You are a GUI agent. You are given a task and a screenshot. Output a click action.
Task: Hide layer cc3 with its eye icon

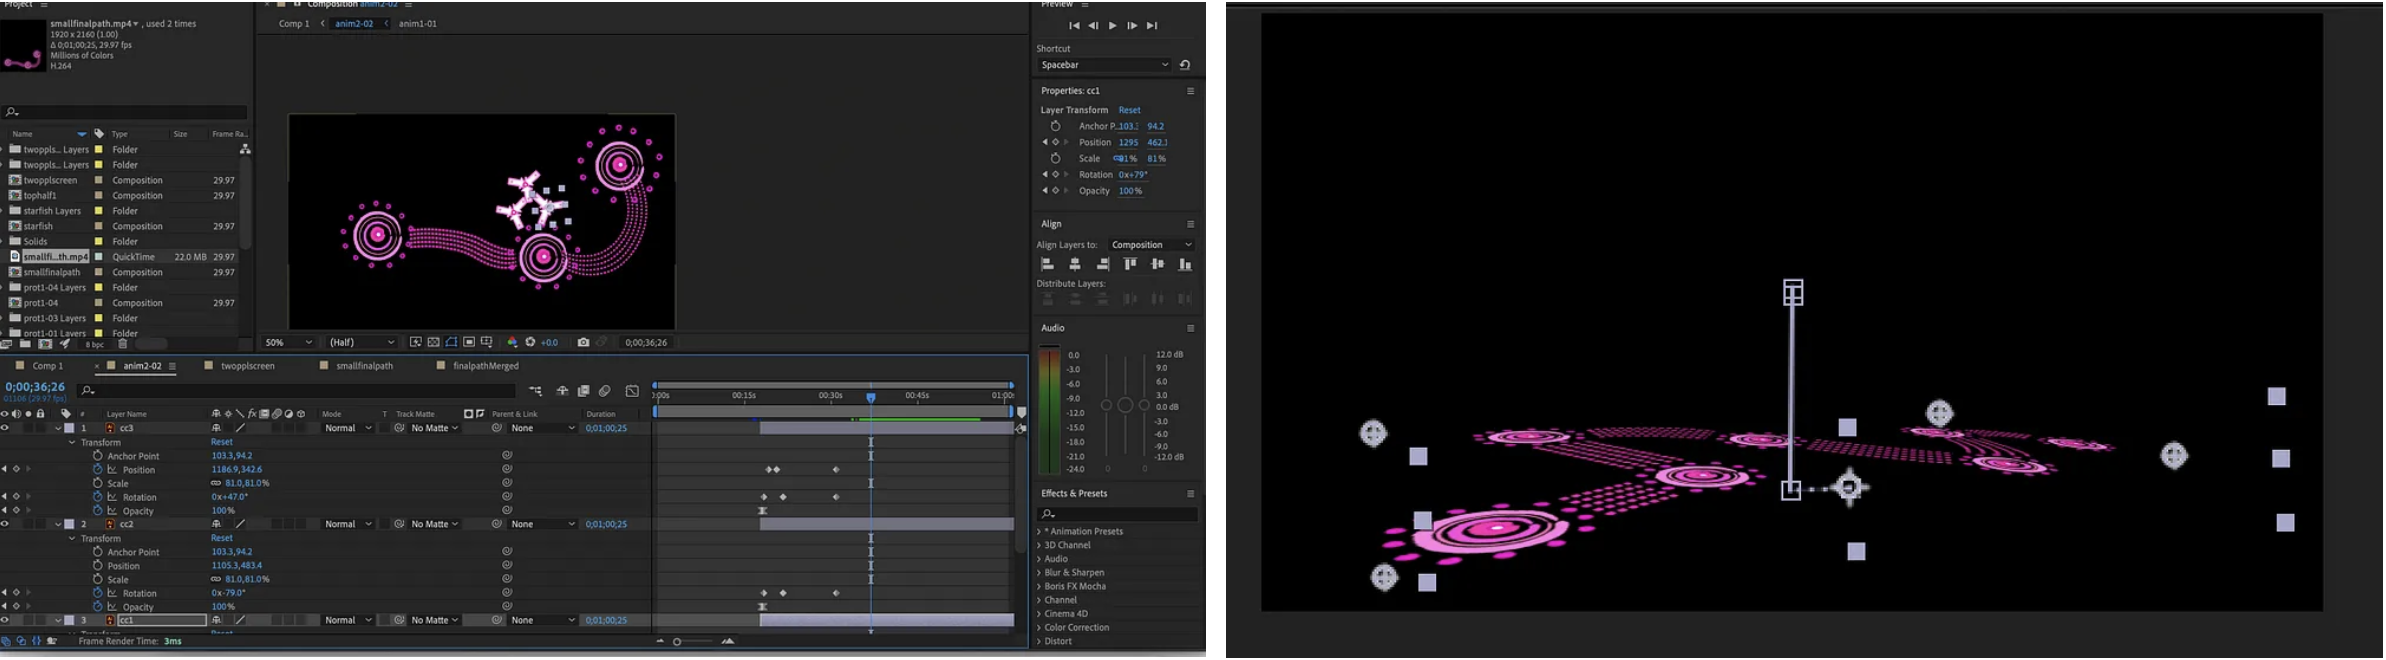5,428
